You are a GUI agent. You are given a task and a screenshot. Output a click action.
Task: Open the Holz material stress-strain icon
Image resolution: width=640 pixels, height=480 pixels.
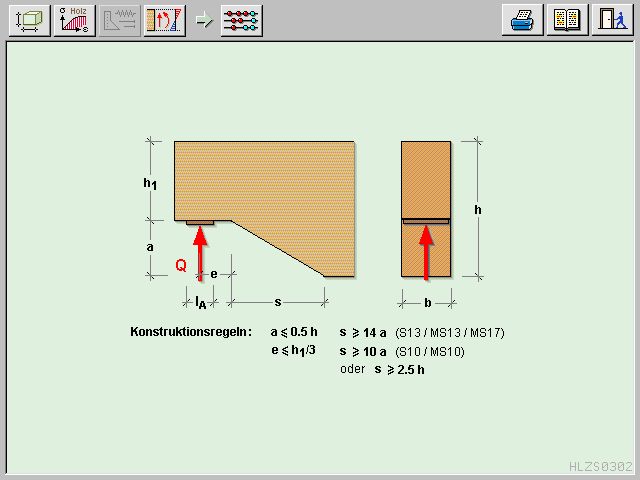(76, 20)
